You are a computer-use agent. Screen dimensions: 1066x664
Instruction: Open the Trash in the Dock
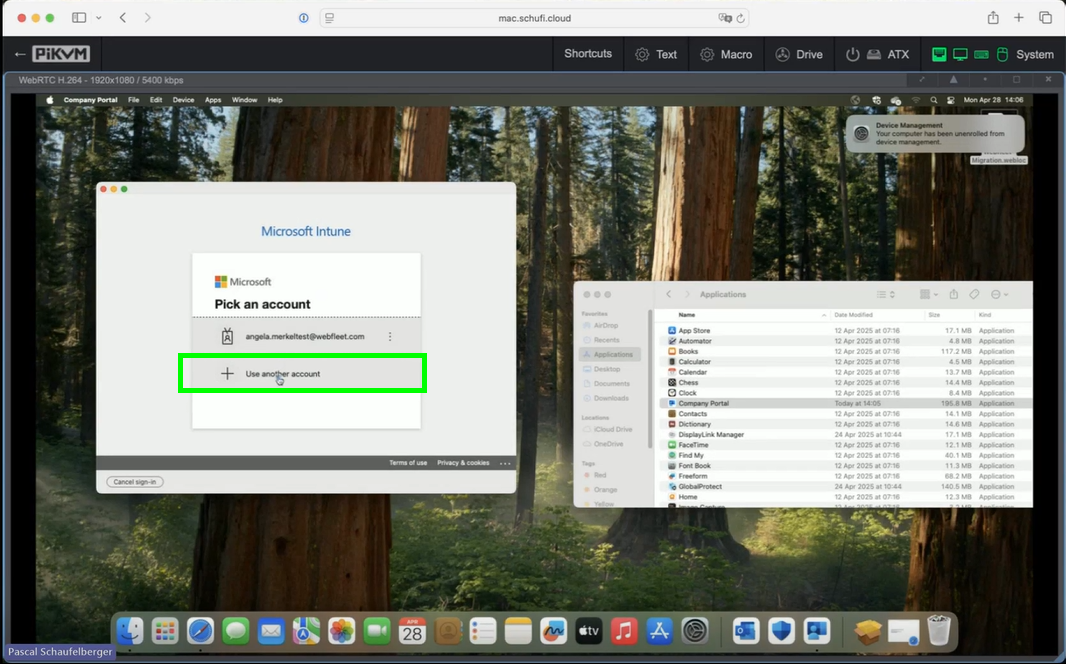[939, 631]
